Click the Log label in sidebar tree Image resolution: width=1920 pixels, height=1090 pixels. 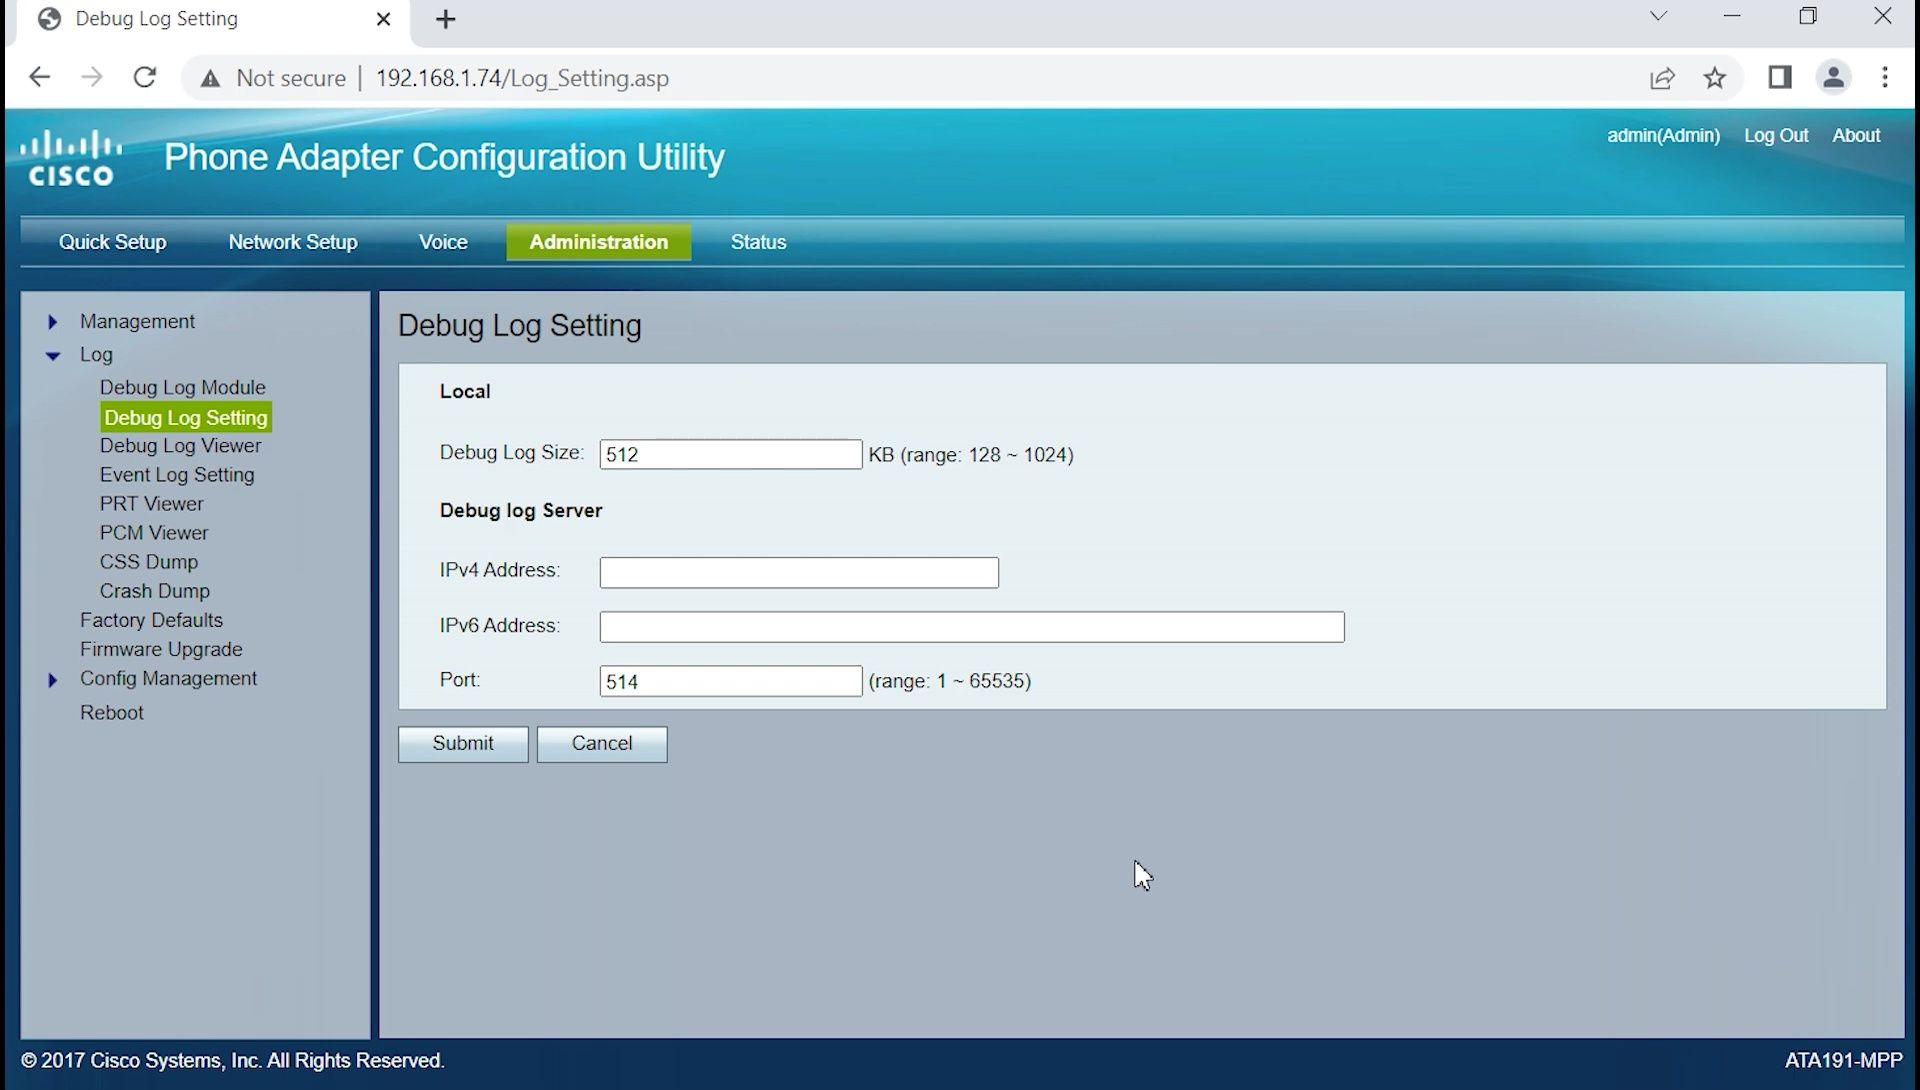pos(96,354)
